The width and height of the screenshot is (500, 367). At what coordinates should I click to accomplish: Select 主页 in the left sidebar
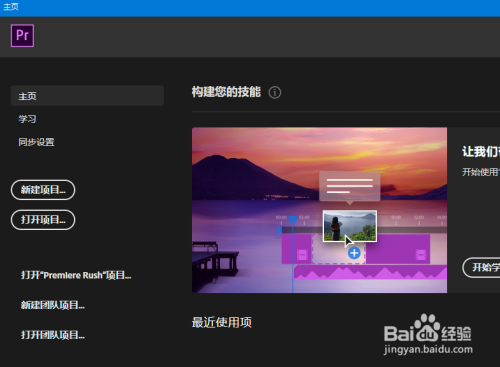pos(87,96)
